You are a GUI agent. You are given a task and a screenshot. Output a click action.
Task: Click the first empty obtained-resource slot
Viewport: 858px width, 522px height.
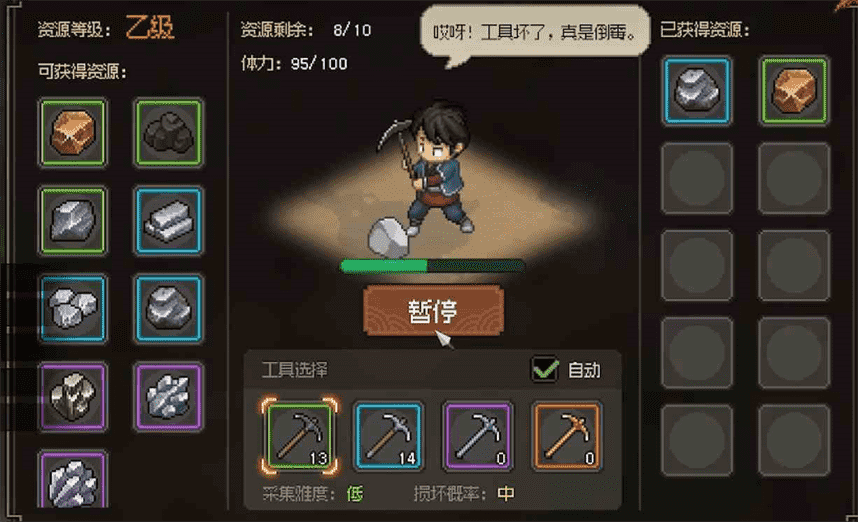click(697, 178)
